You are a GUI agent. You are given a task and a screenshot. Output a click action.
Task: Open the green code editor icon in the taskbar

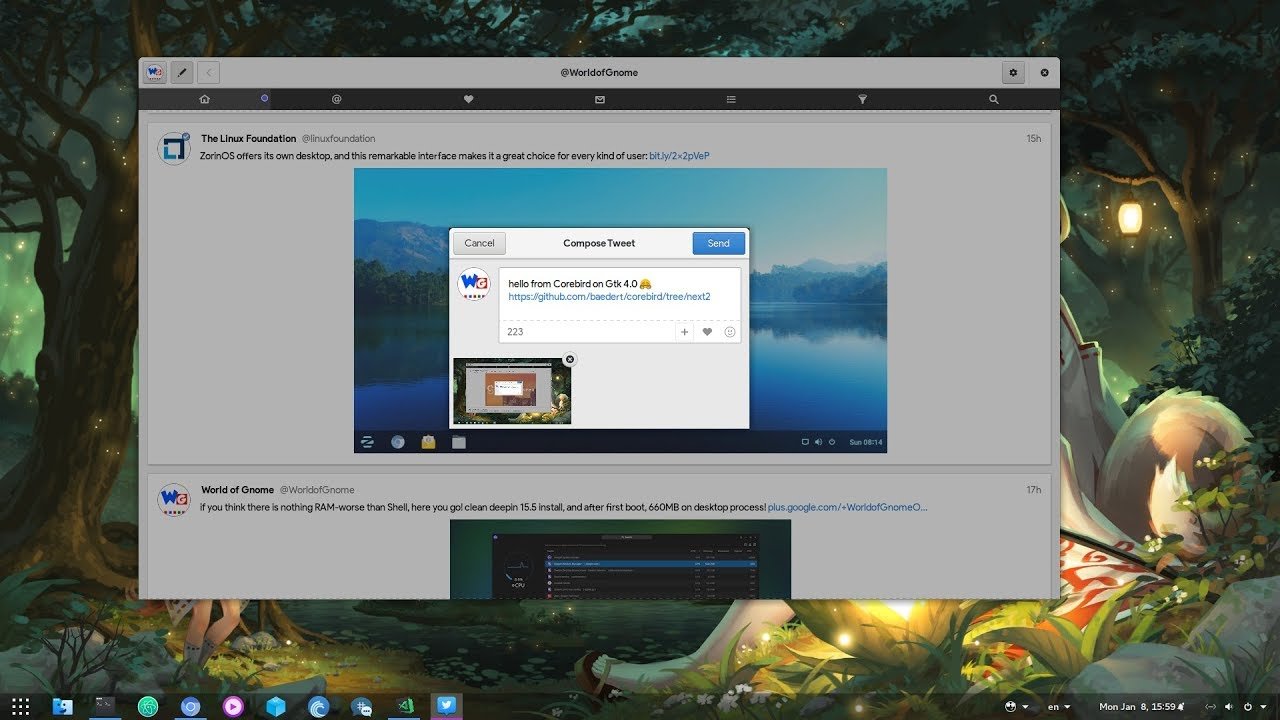point(404,706)
